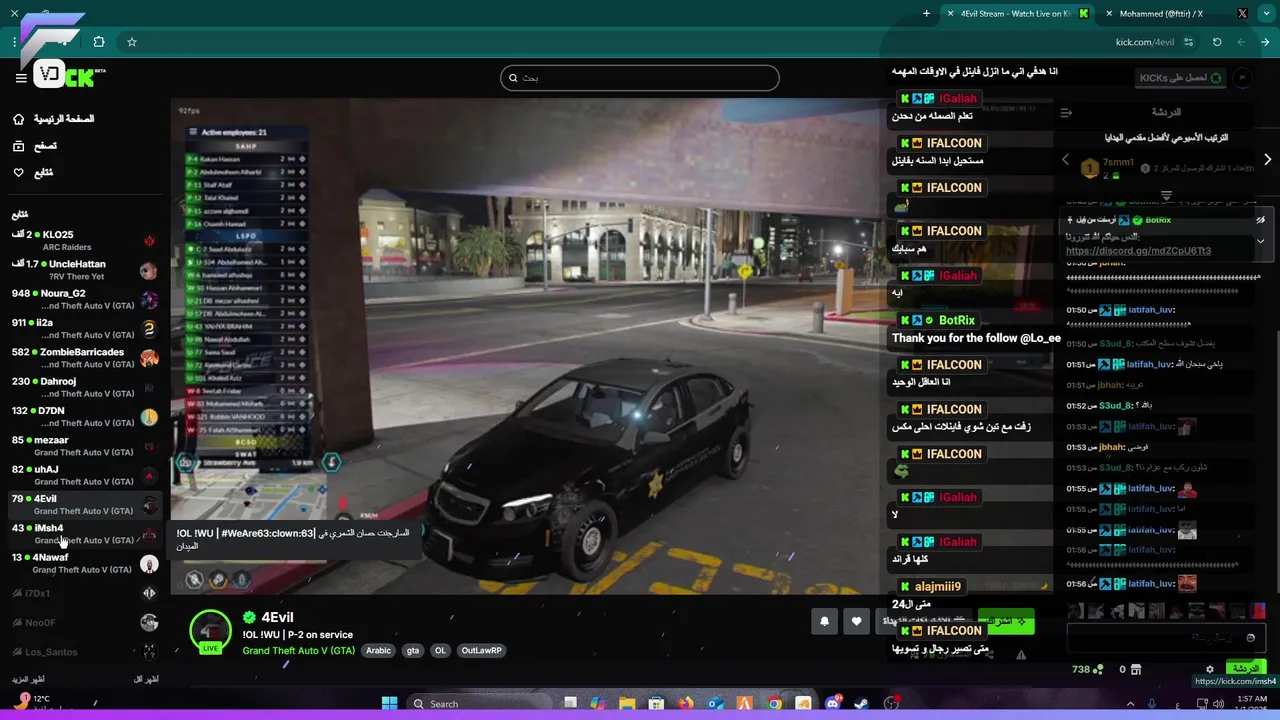Open Noura_G2 channel in sidebar
1280x720 pixels.
click(x=85, y=299)
